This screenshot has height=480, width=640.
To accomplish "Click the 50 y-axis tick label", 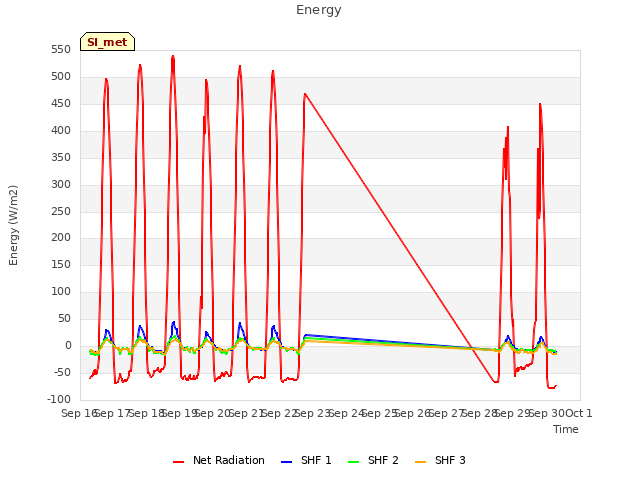I will (x=64, y=318).
